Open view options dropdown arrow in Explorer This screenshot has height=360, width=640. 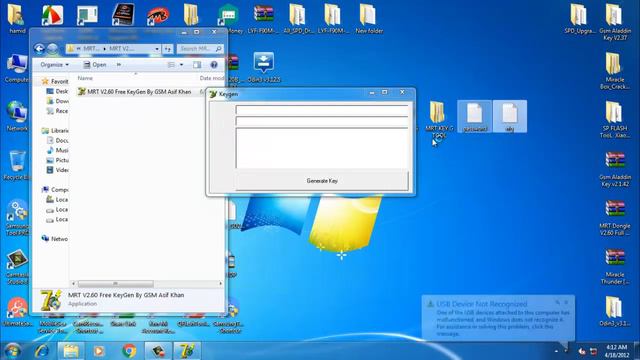tap(181, 64)
